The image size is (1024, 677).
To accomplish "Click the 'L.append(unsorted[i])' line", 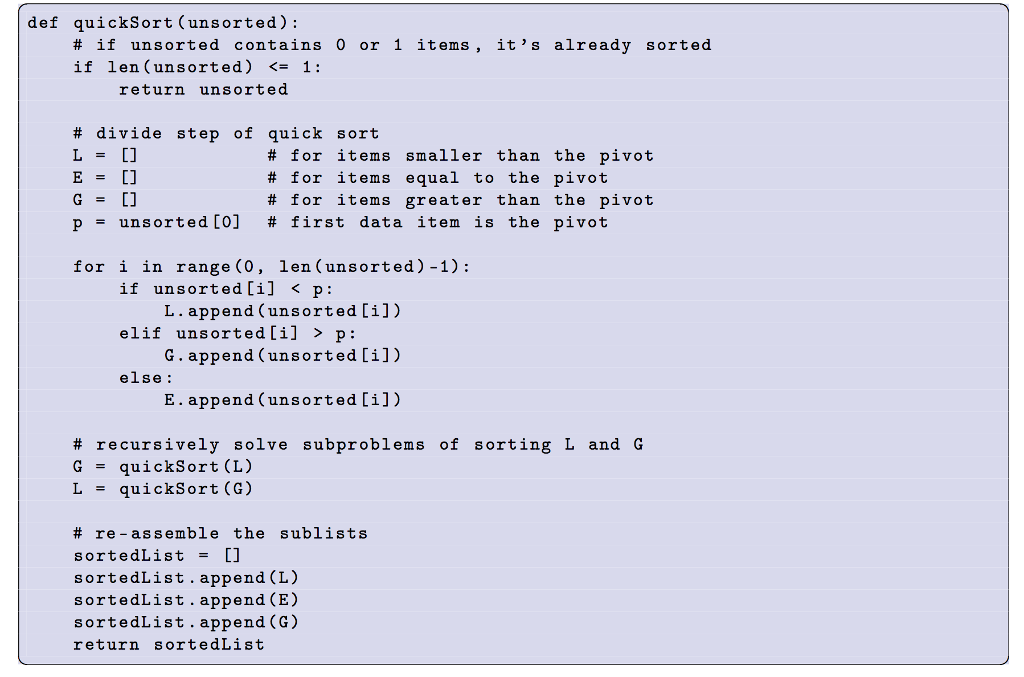I will (x=282, y=311).
